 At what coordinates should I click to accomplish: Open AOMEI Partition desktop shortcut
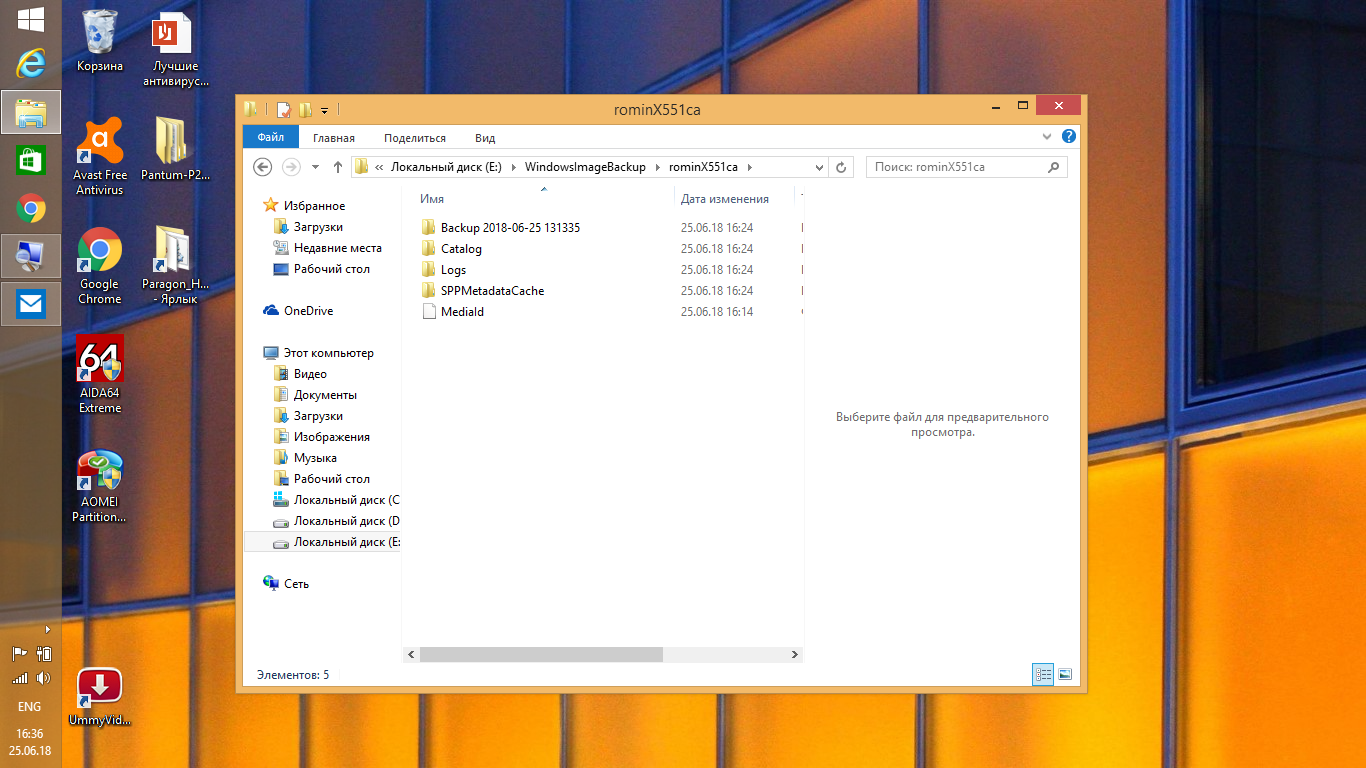coord(100,487)
